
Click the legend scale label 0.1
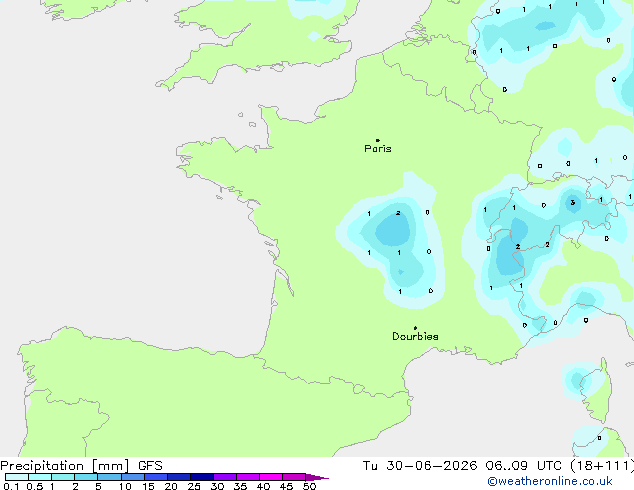point(11,486)
